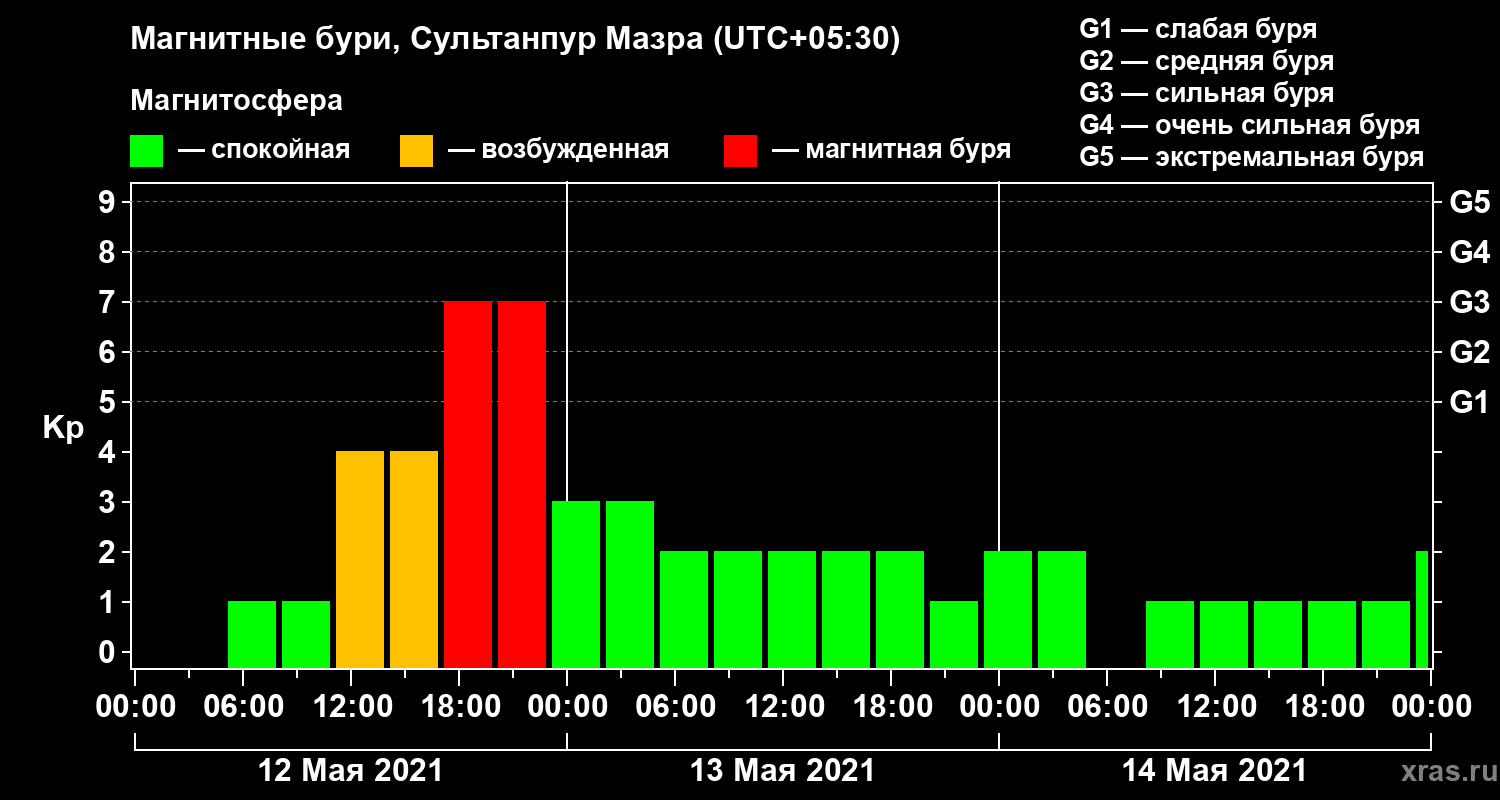Click the '— возбужденная' legend label
Viewport: 1500px width, 800px height.
558,150
